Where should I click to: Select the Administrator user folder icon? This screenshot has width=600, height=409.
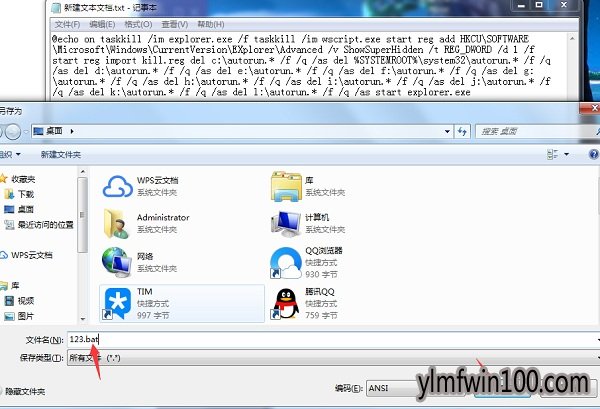[116, 223]
